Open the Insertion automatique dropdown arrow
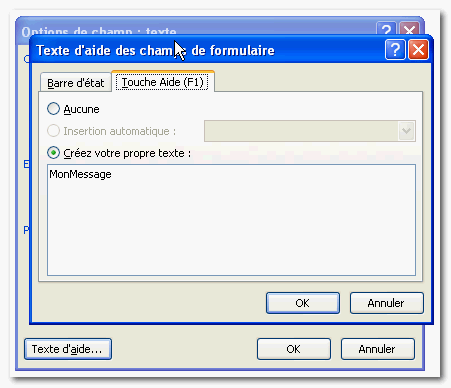 pos(406,131)
